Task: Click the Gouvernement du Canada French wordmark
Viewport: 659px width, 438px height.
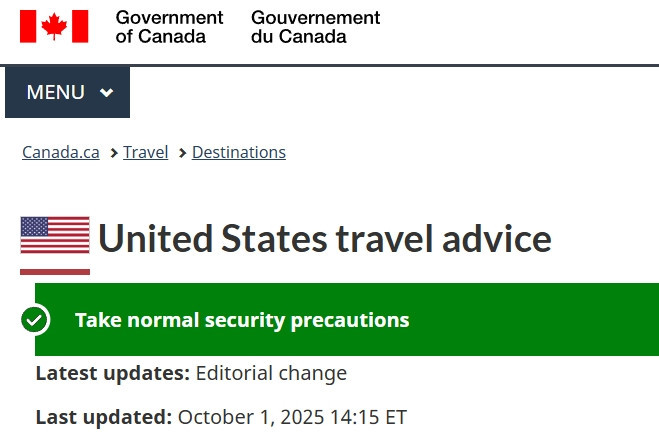Action: coord(315,27)
